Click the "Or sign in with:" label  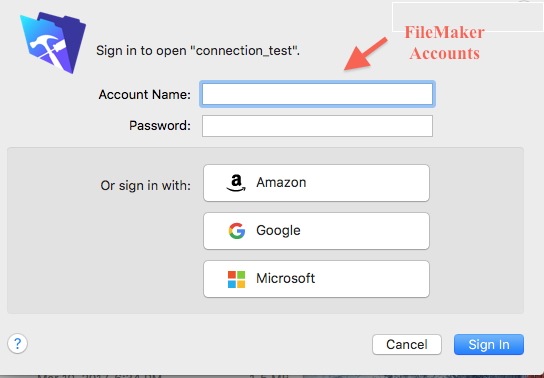(x=146, y=186)
